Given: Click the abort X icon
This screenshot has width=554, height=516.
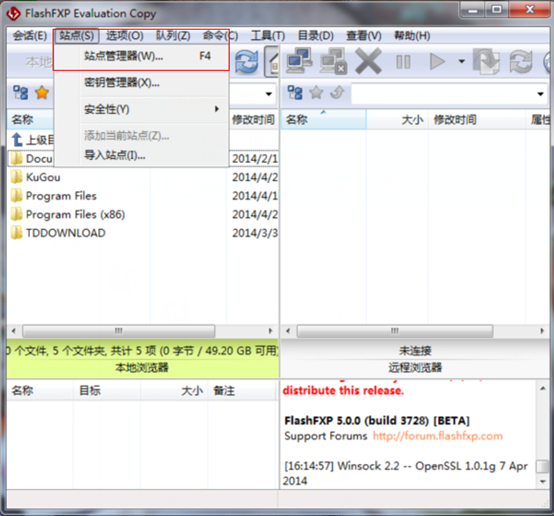Looking at the screenshot, I should pyautogui.click(x=368, y=61).
